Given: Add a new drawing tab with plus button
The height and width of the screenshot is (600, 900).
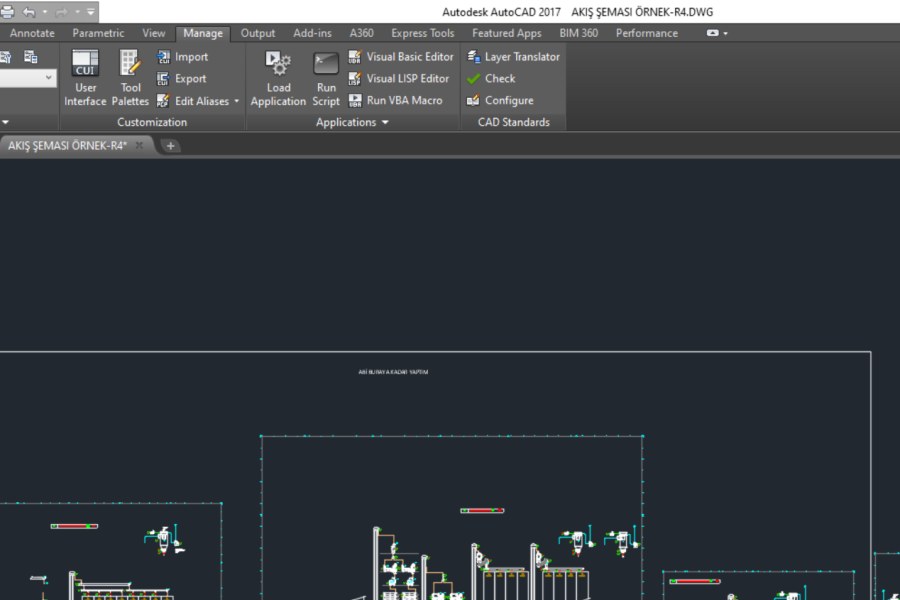Looking at the screenshot, I should tap(170, 146).
